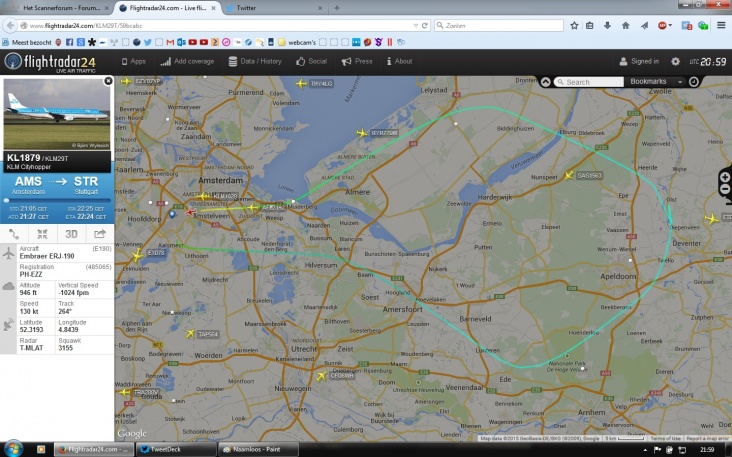Viewport: 732px width, 457px height.
Task: Open the Firefox hamburger menu
Action: [x=721, y=26]
